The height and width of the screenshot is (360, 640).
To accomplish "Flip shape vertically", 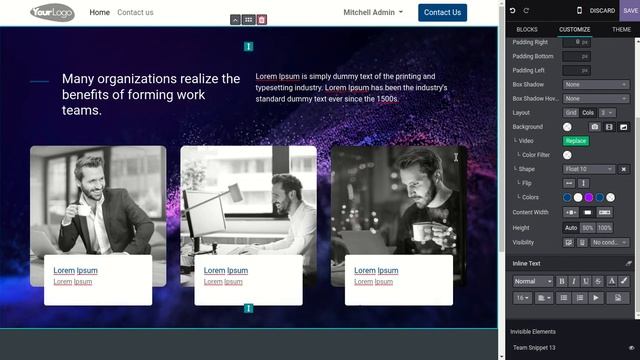I will (583, 183).
